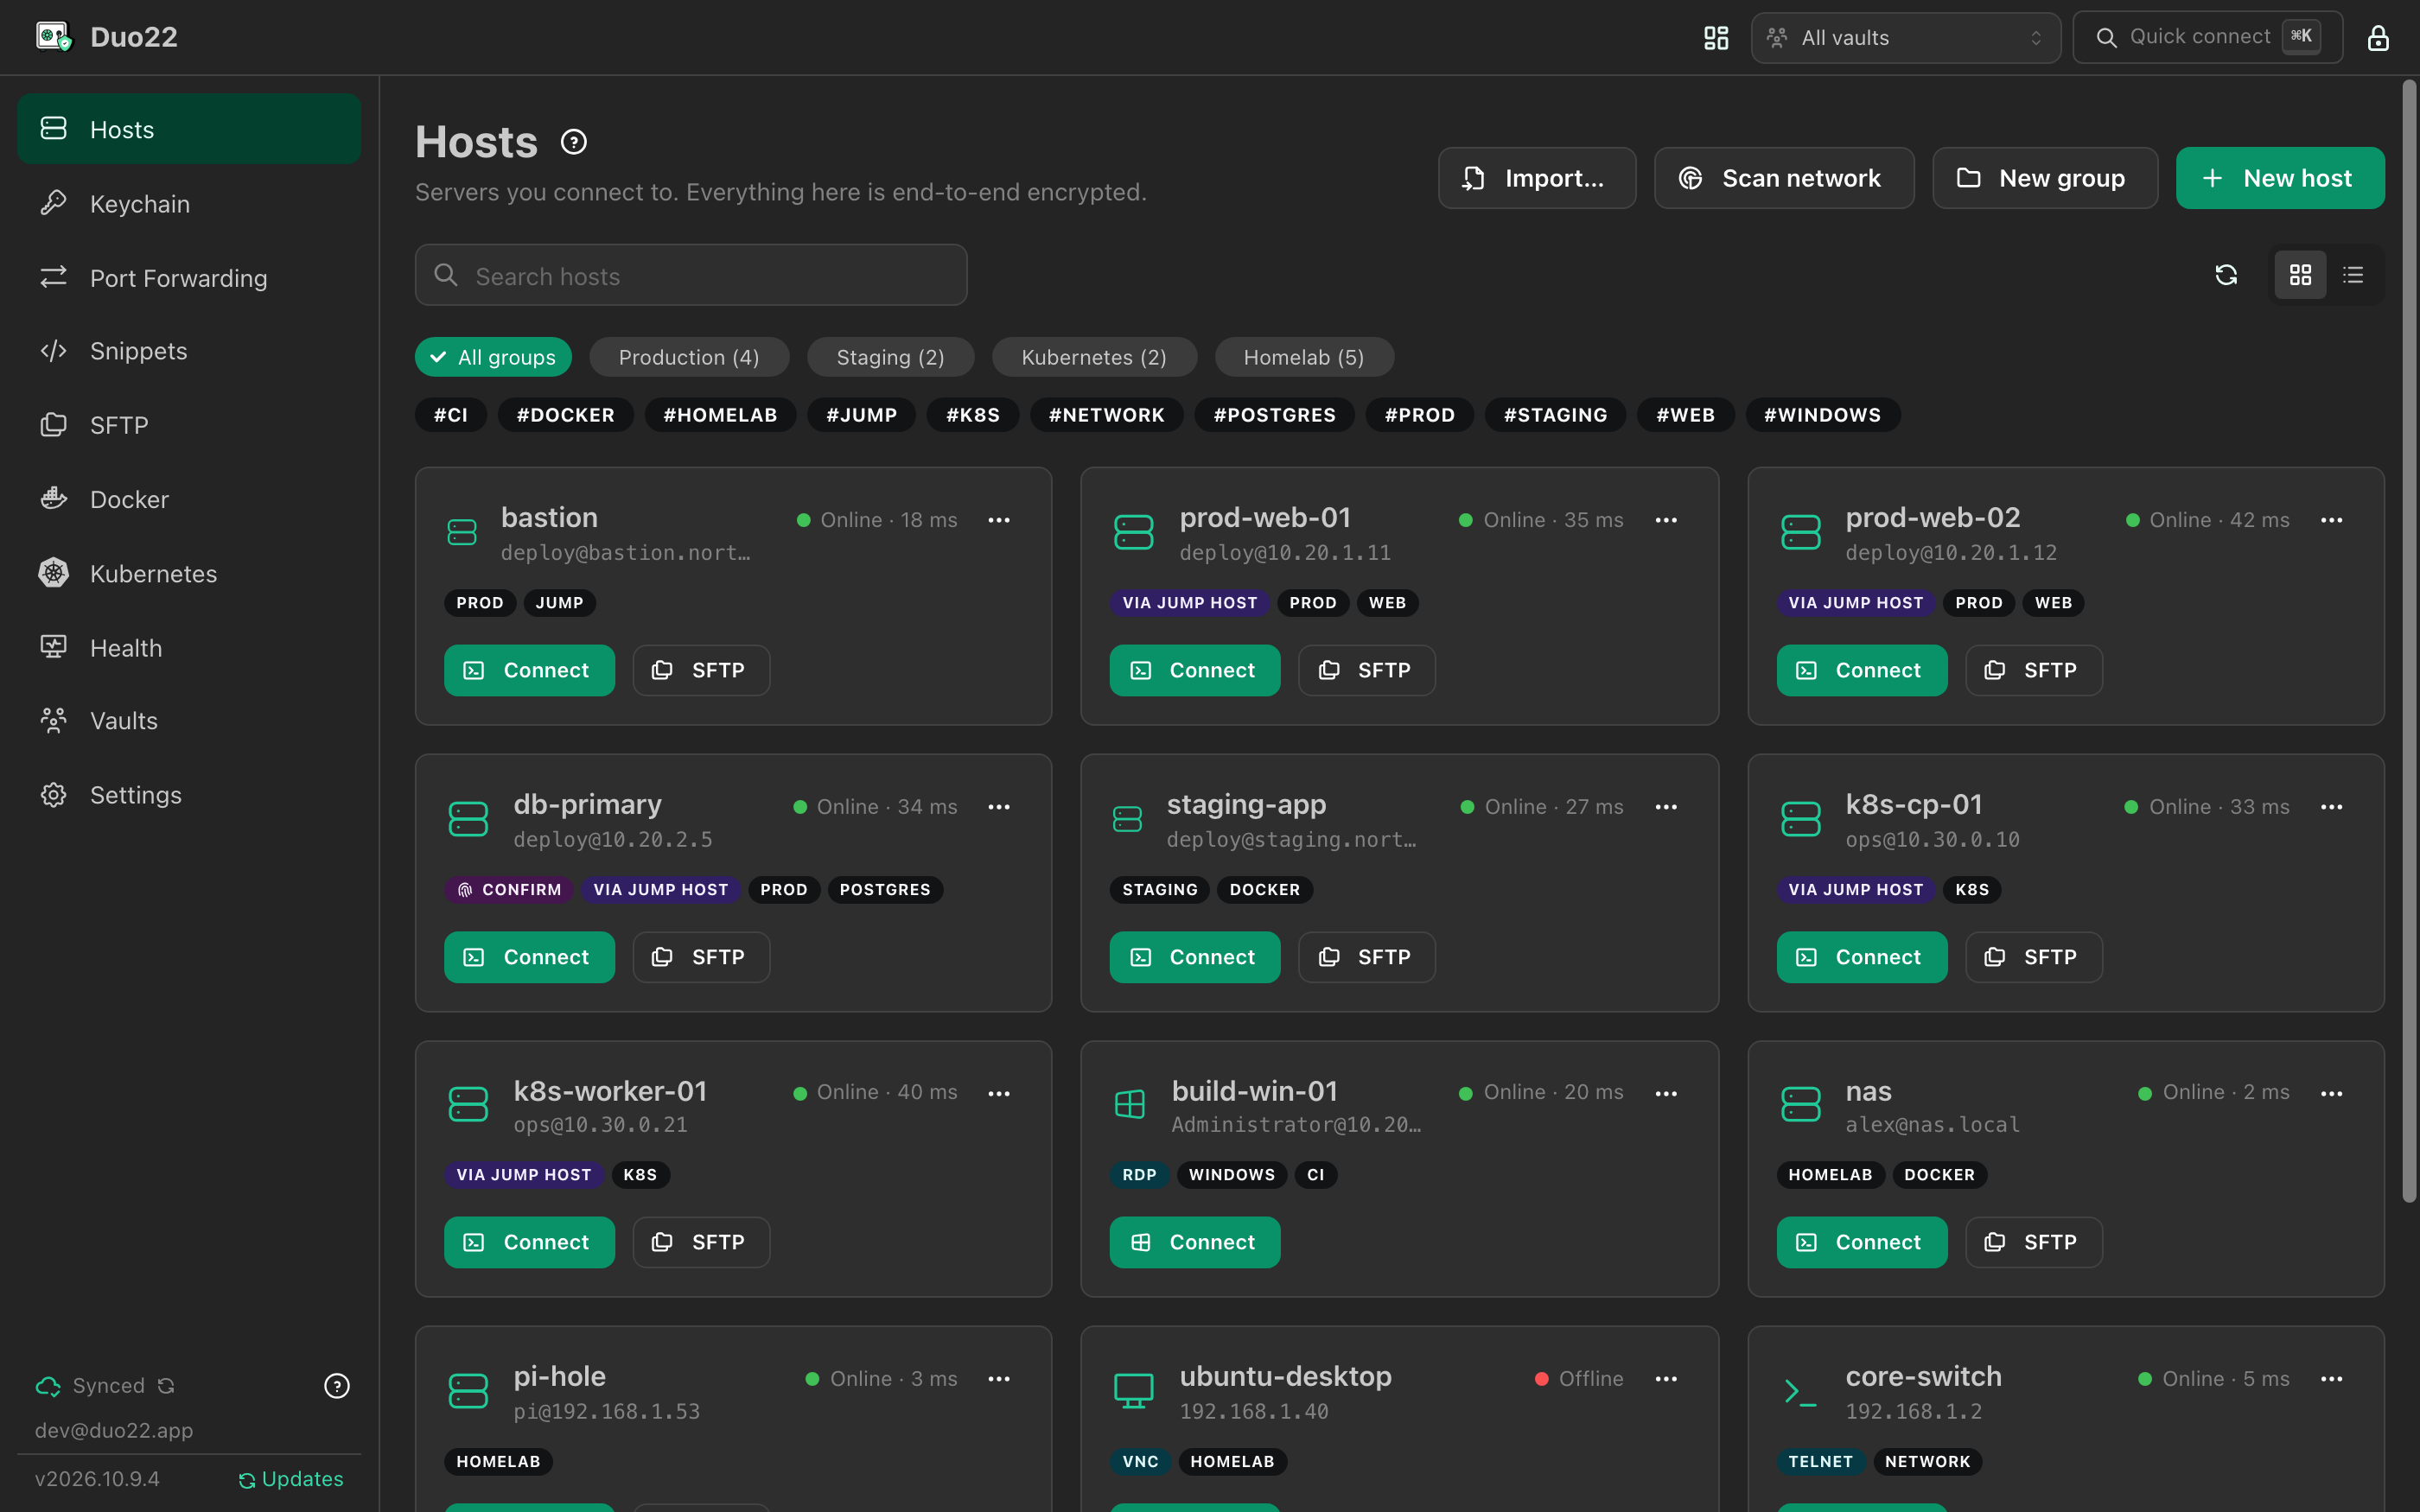Switch to list view layout

2353,275
